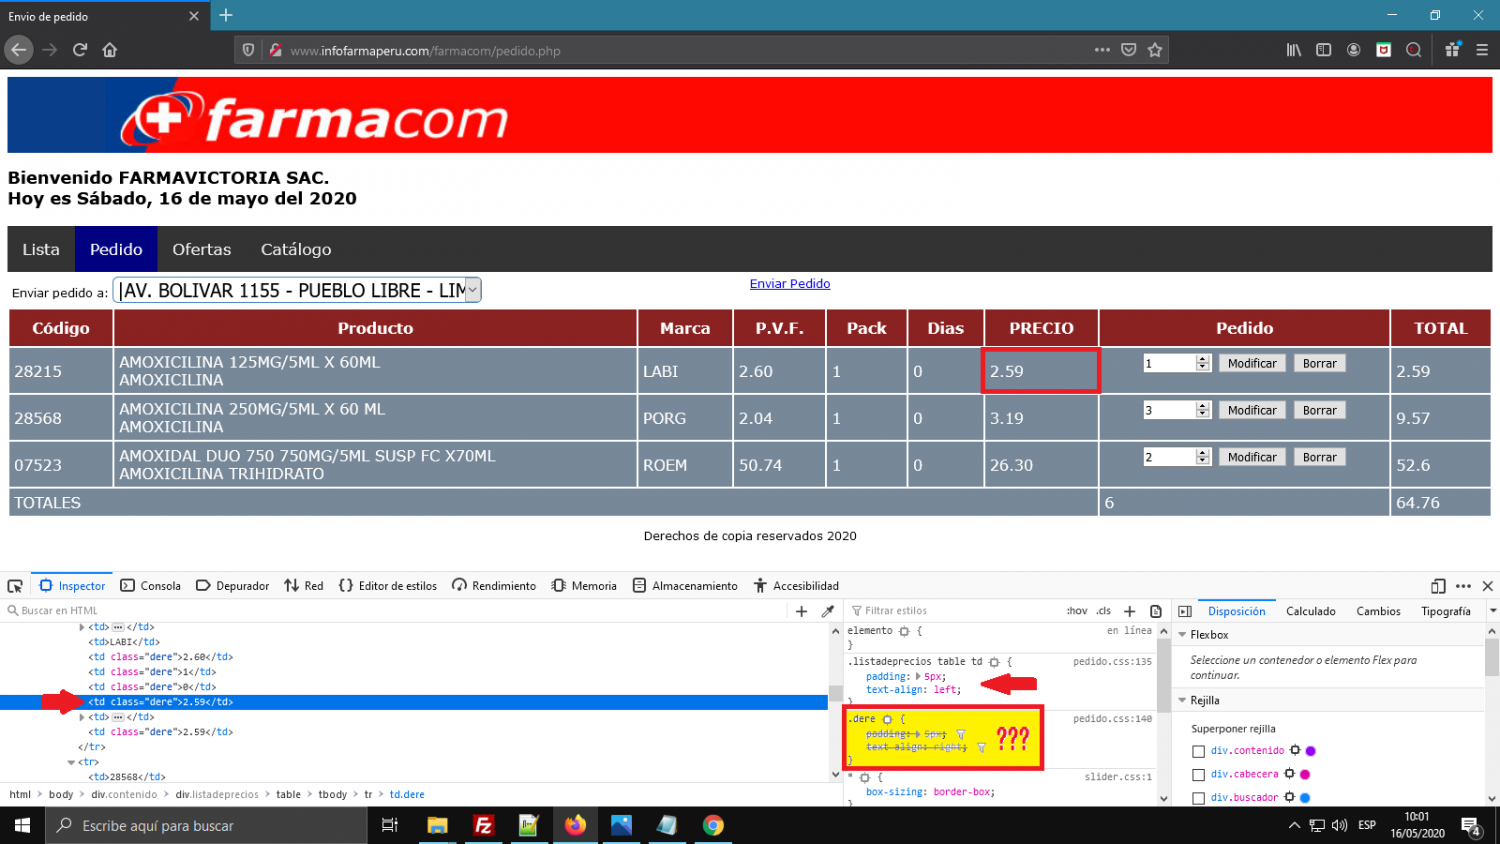The width and height of the screenshot is (1500, 844).
Task: Open the Almacenamiento storage panel
Action: click(x=685, y=586)
